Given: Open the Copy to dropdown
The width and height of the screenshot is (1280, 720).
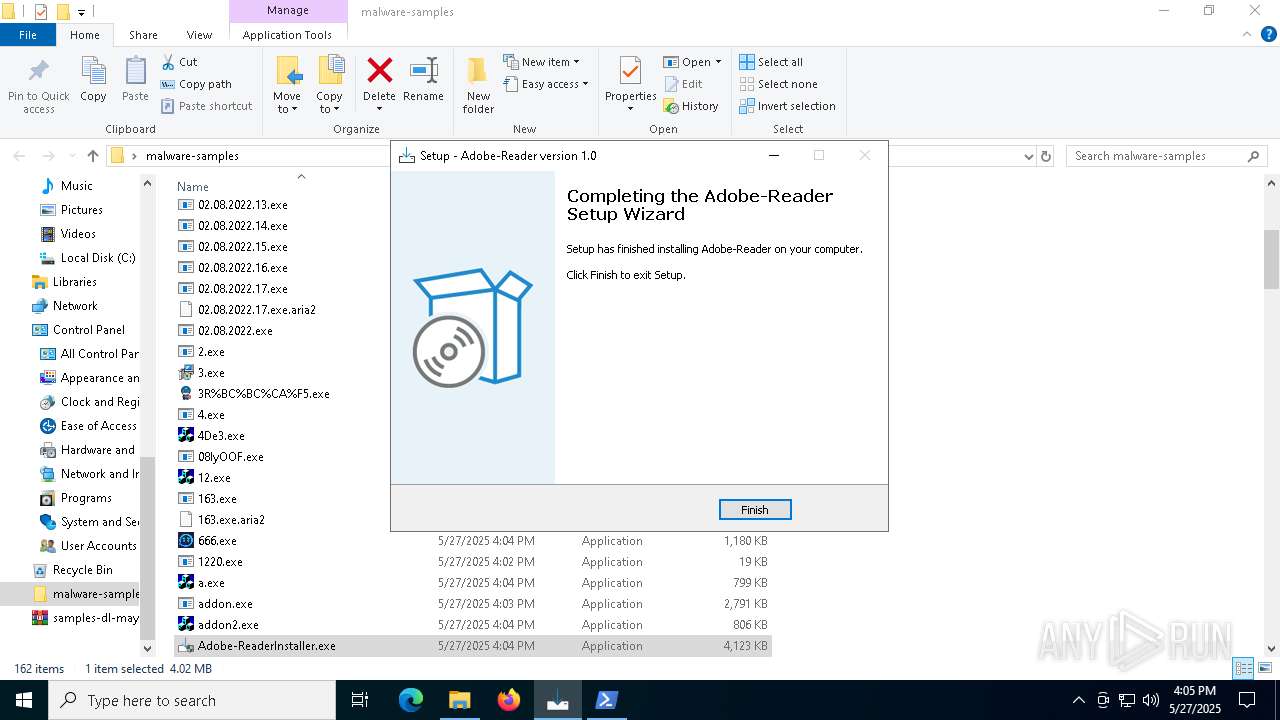Looking at the screenshot, I should 329,85.
